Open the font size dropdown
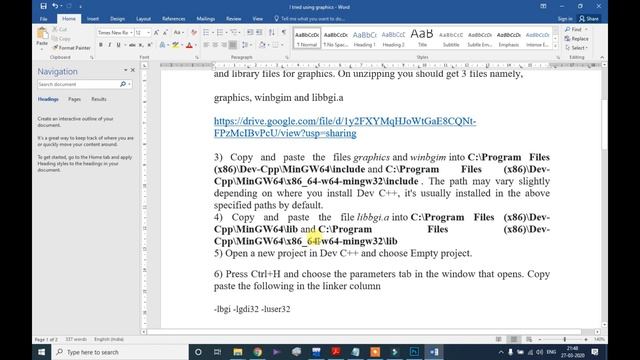Image resolution: width=640 pixels, height=360 pixels. coord(149,32)
